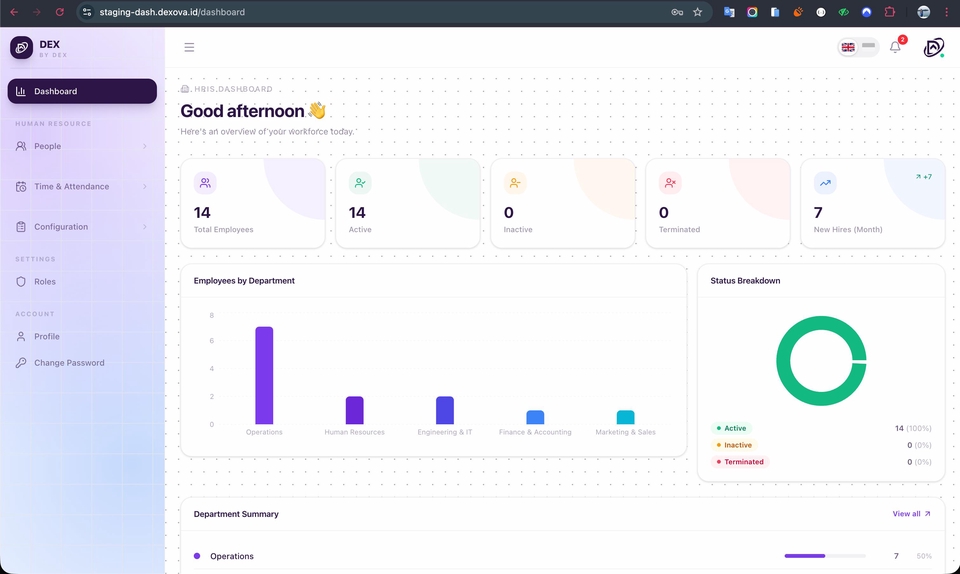Expand the People menu
Viewport: 960px width, 574px height.
[82, 146]
